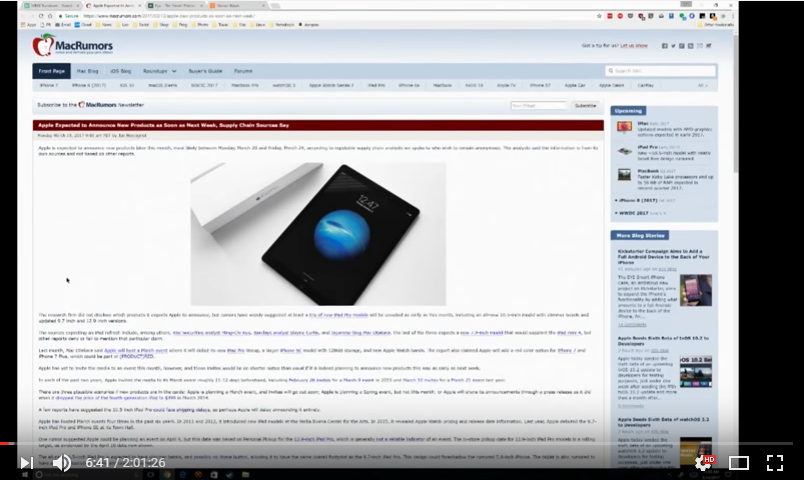Open video settings gear with HD badge
The width and height of the screenshot is (804, 480).
[x=705, y=463]
